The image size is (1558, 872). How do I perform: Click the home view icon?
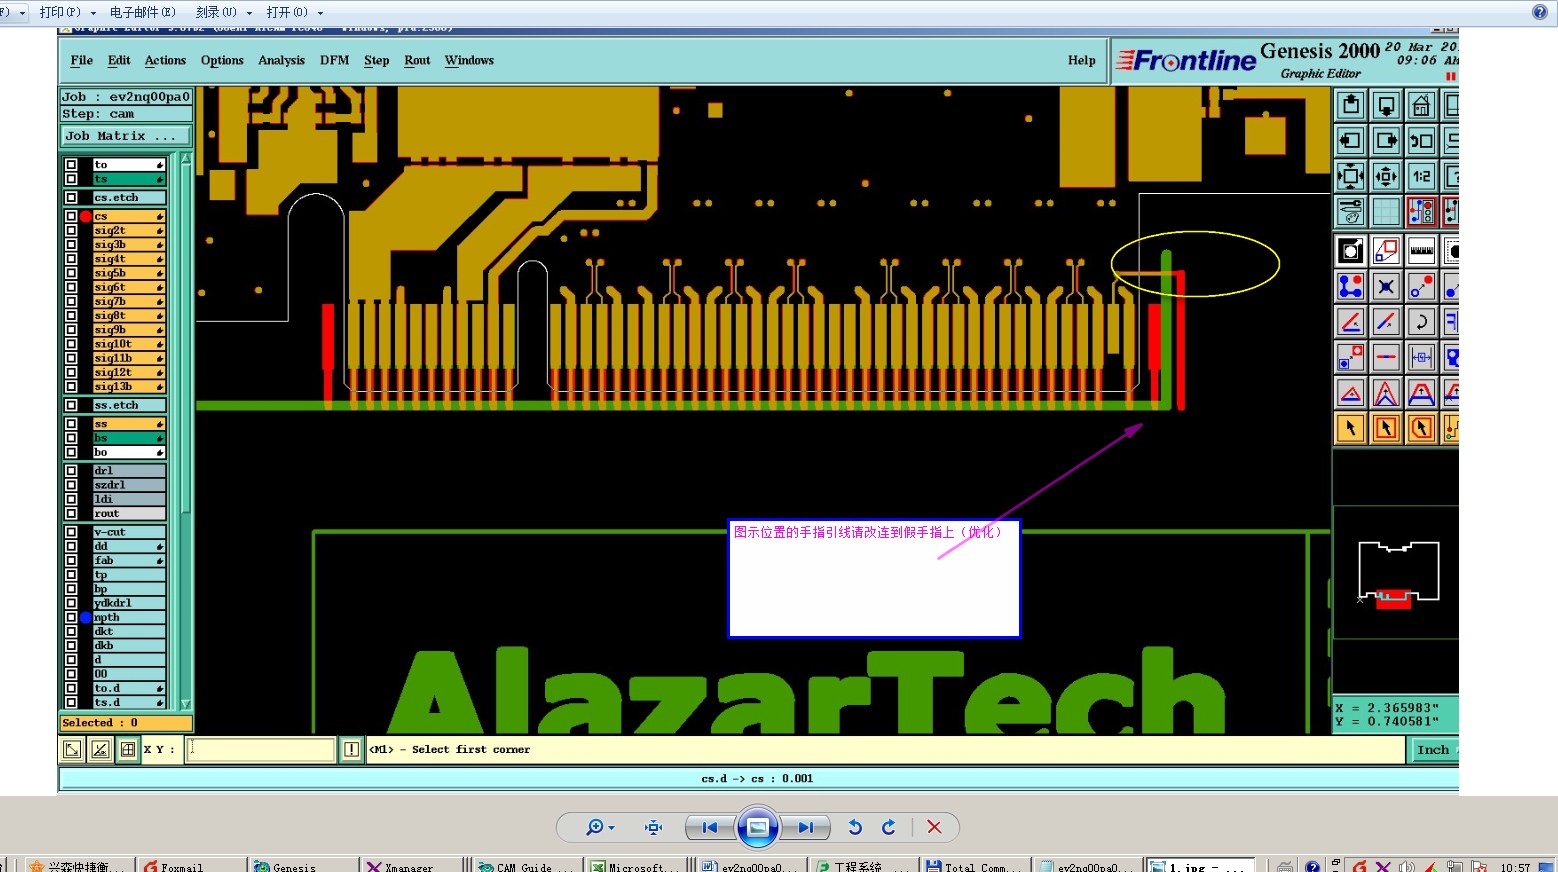tap(1421, 105)
